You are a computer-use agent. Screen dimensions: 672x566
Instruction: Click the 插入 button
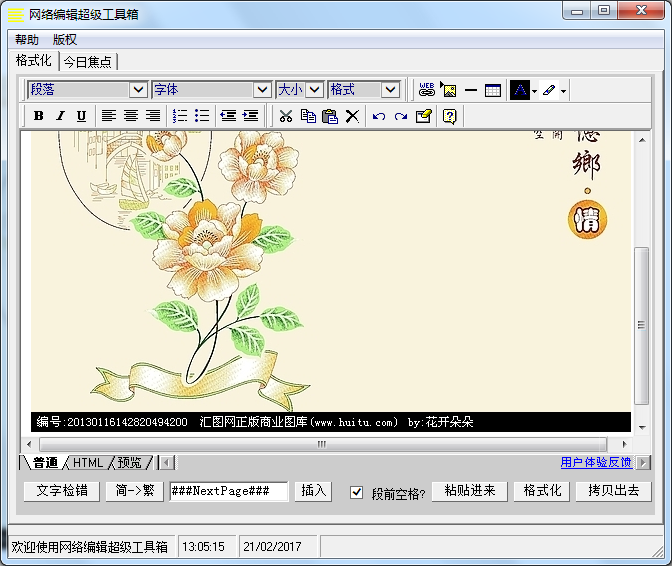313,491
